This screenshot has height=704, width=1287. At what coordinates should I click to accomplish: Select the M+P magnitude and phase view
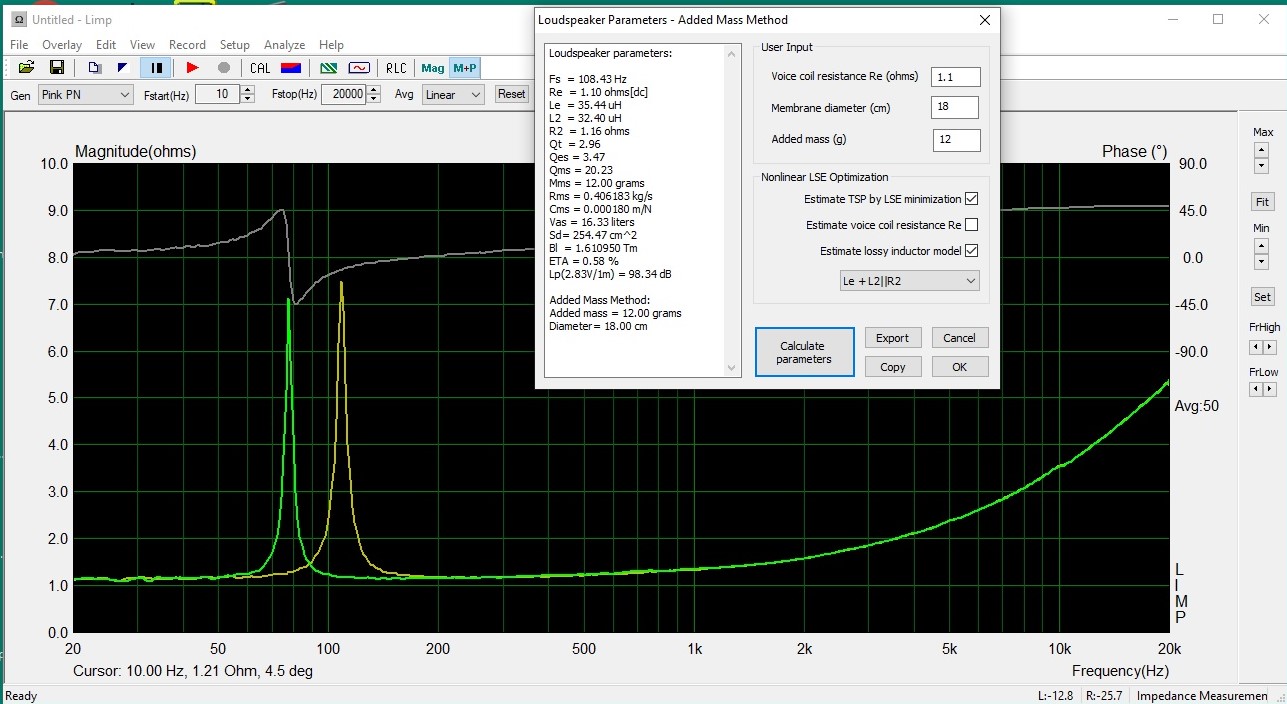click(x=465, y=68)
